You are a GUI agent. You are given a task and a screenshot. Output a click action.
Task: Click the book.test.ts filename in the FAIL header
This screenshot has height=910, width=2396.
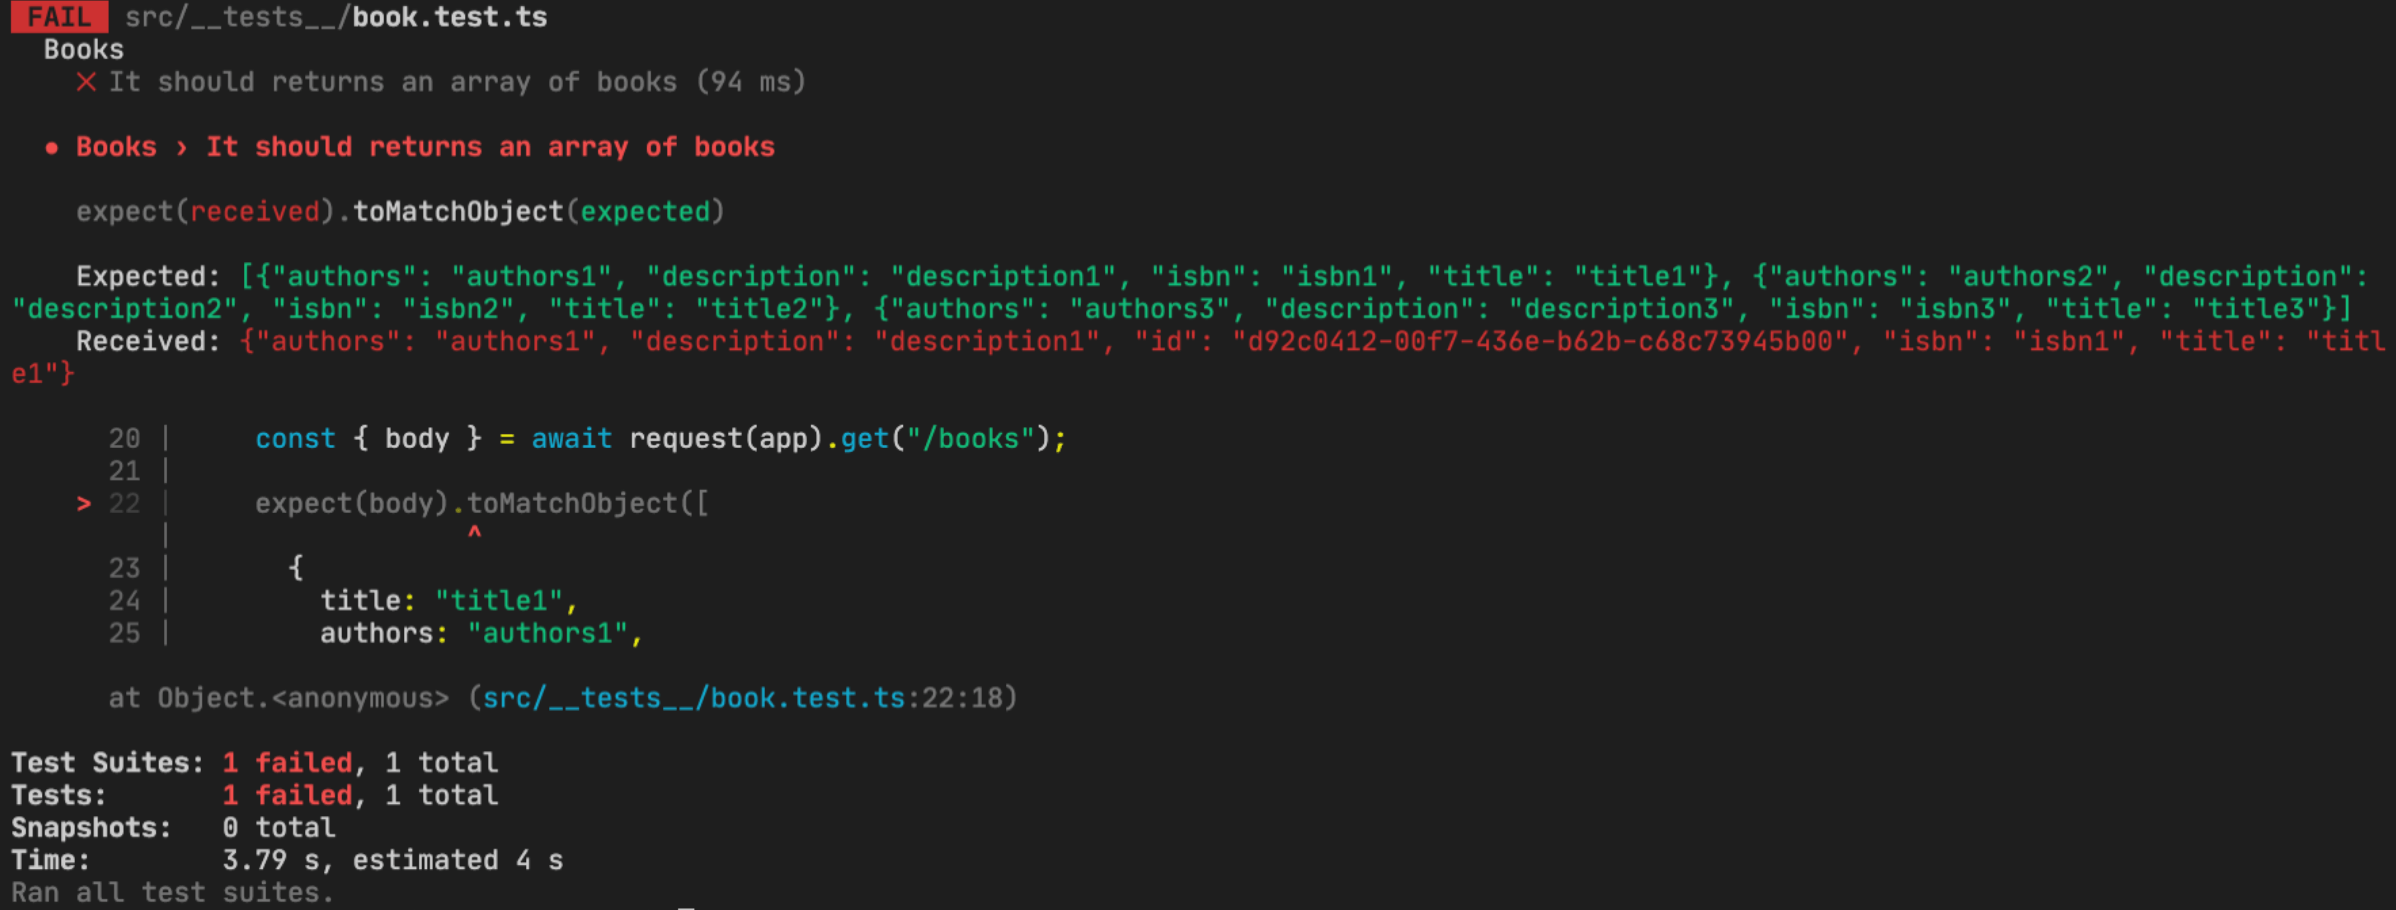[x=449, y=17]
